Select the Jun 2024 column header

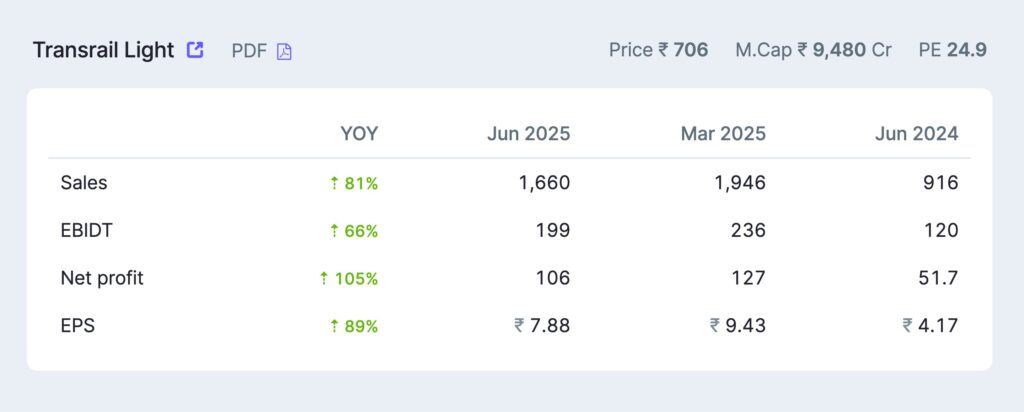tap(917, 134)
